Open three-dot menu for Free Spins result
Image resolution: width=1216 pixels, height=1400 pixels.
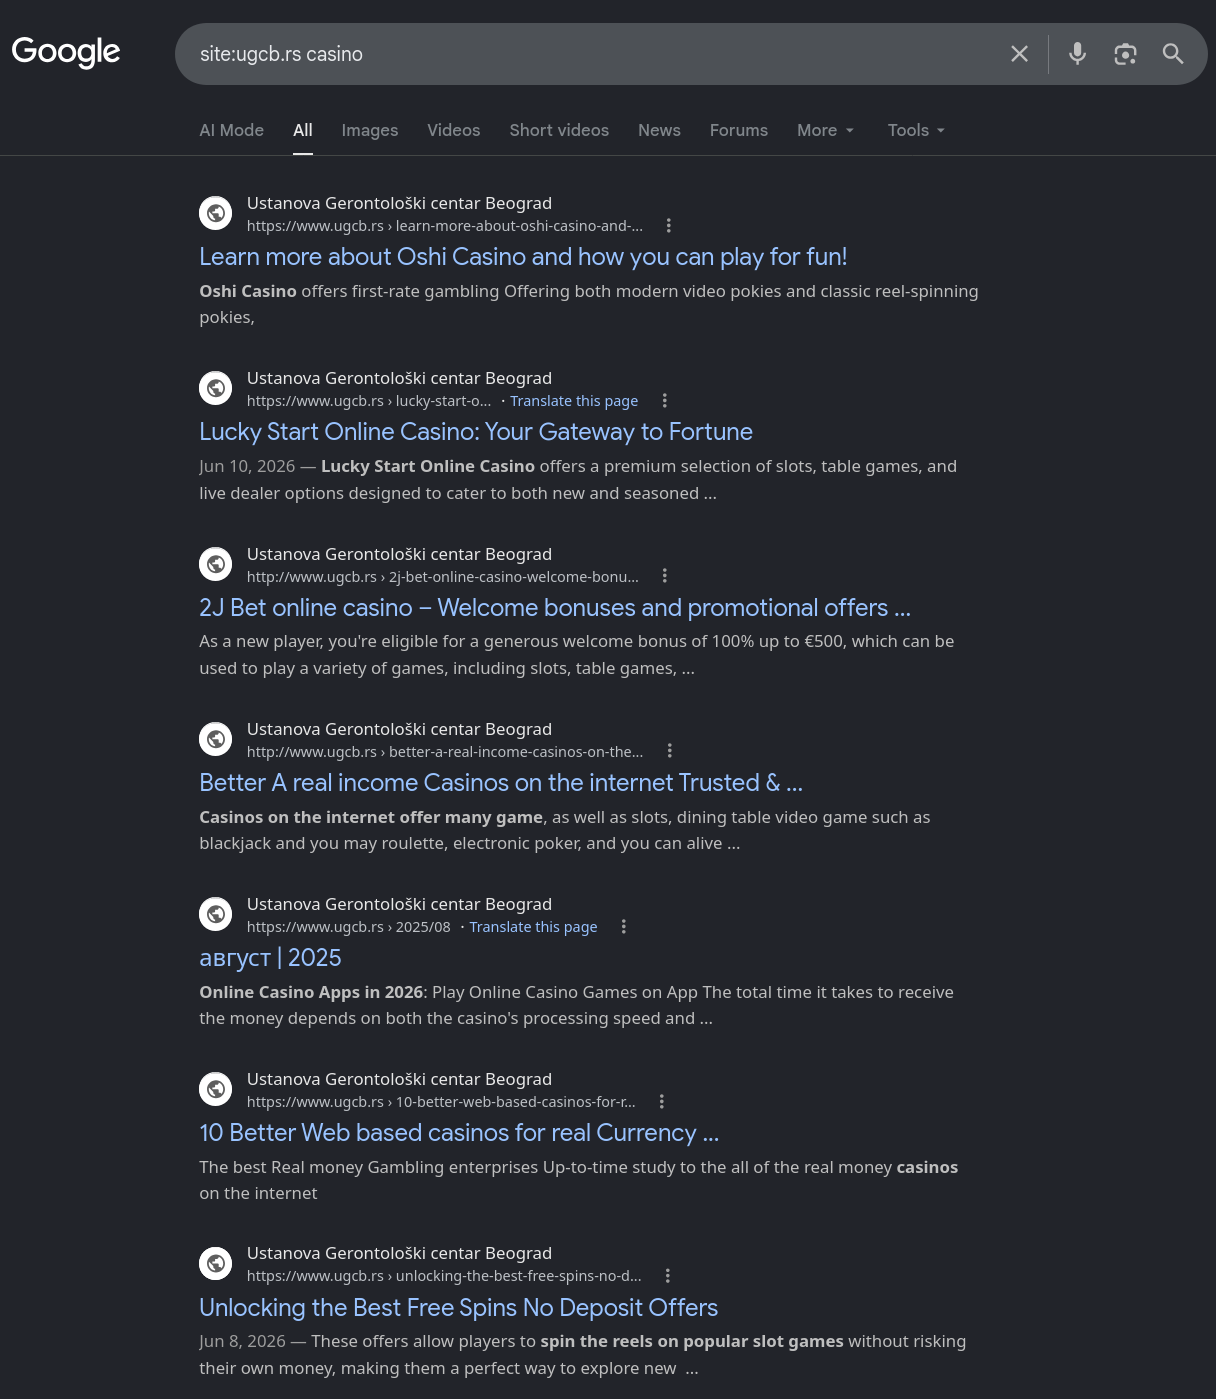coord(667,1276)
